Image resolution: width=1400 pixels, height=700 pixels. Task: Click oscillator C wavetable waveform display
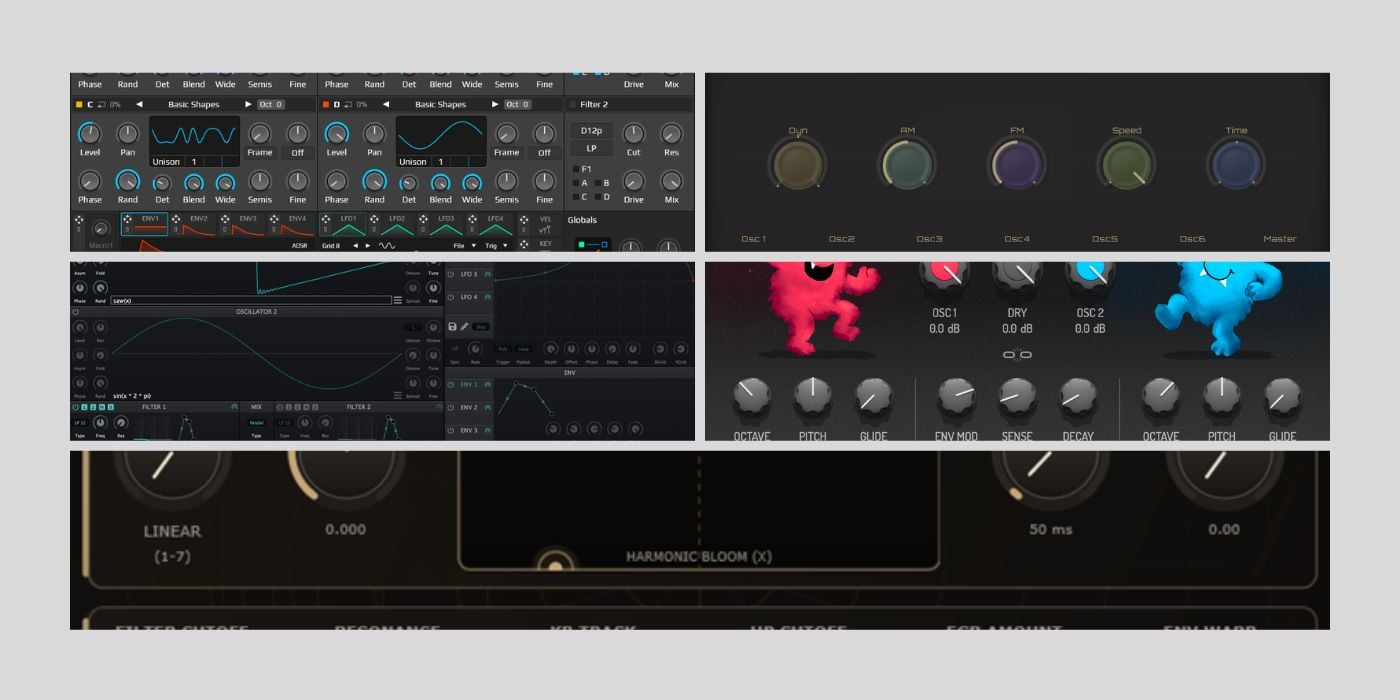(194, 135)
